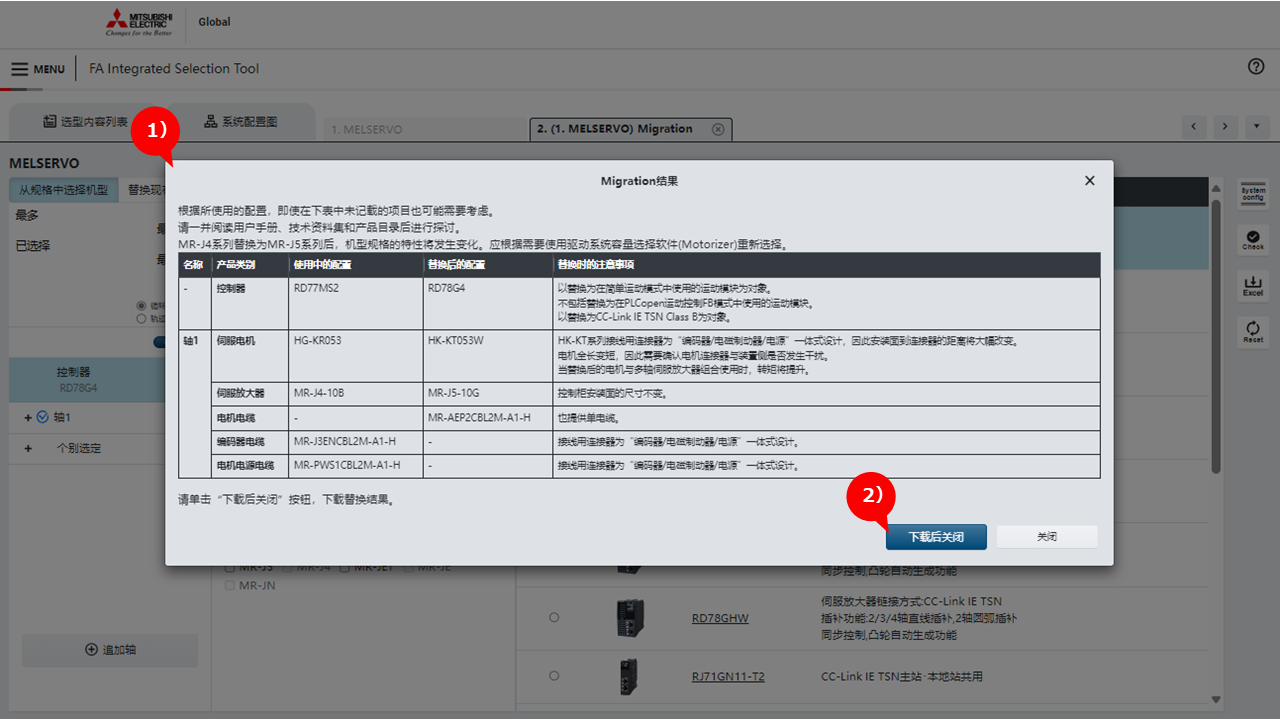Image resolution: width=1280 pixels, height=720 pixels.
Task: Click the 伺服放大器 product category cell
Action: click(x=249, y=393)
